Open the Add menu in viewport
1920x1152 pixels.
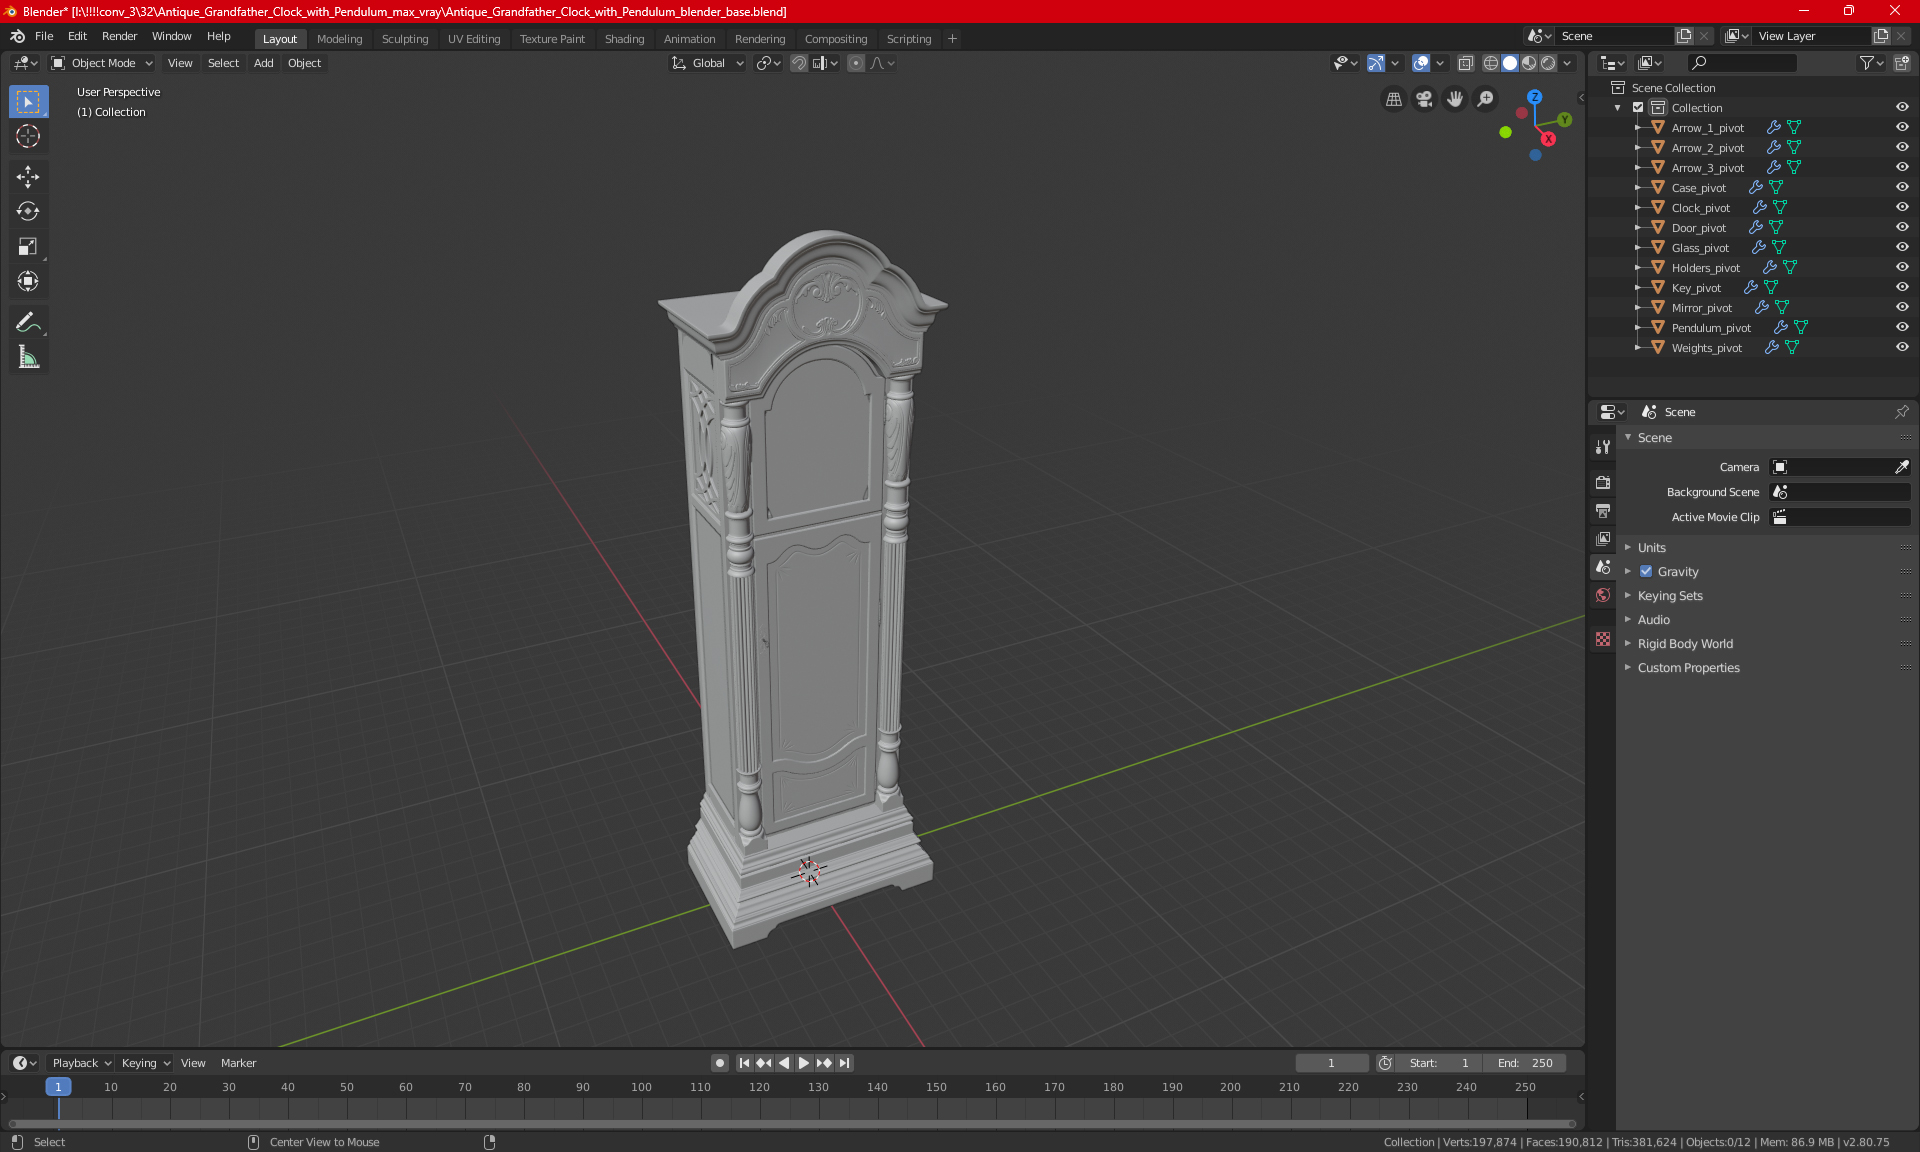pos(263,63)
